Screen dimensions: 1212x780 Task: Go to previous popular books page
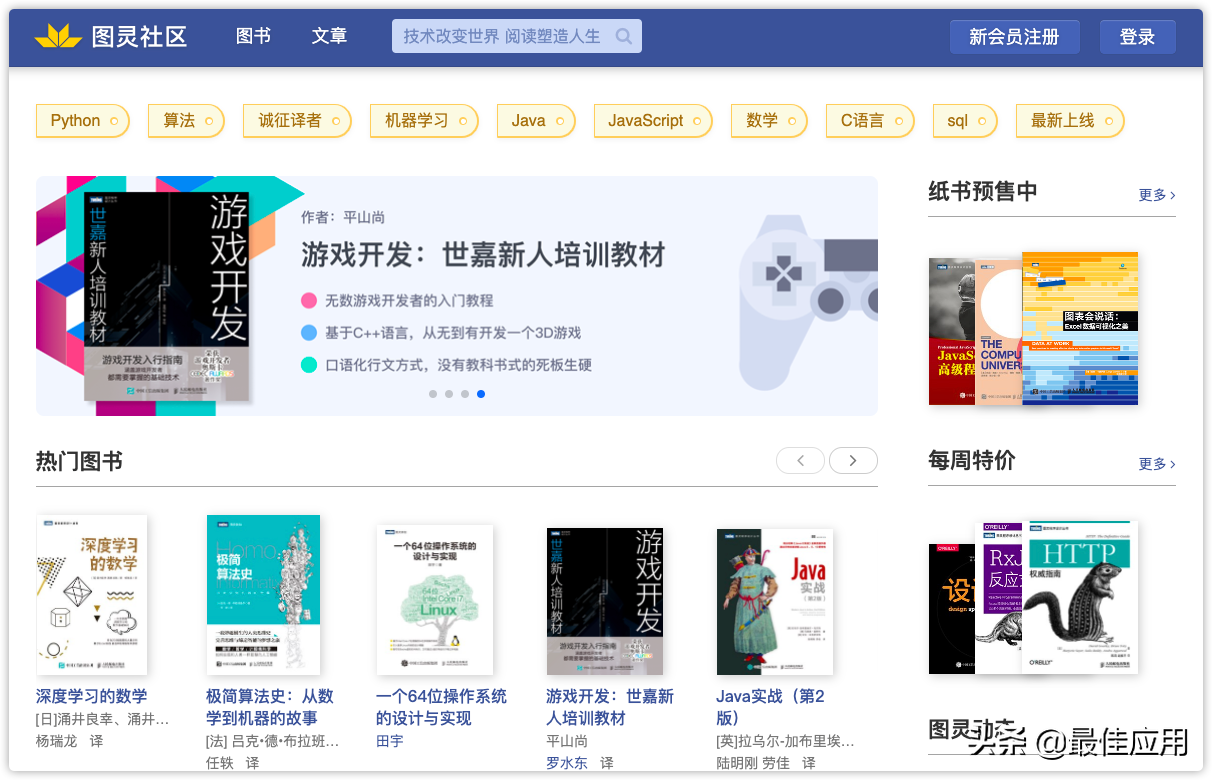point(800,460)
